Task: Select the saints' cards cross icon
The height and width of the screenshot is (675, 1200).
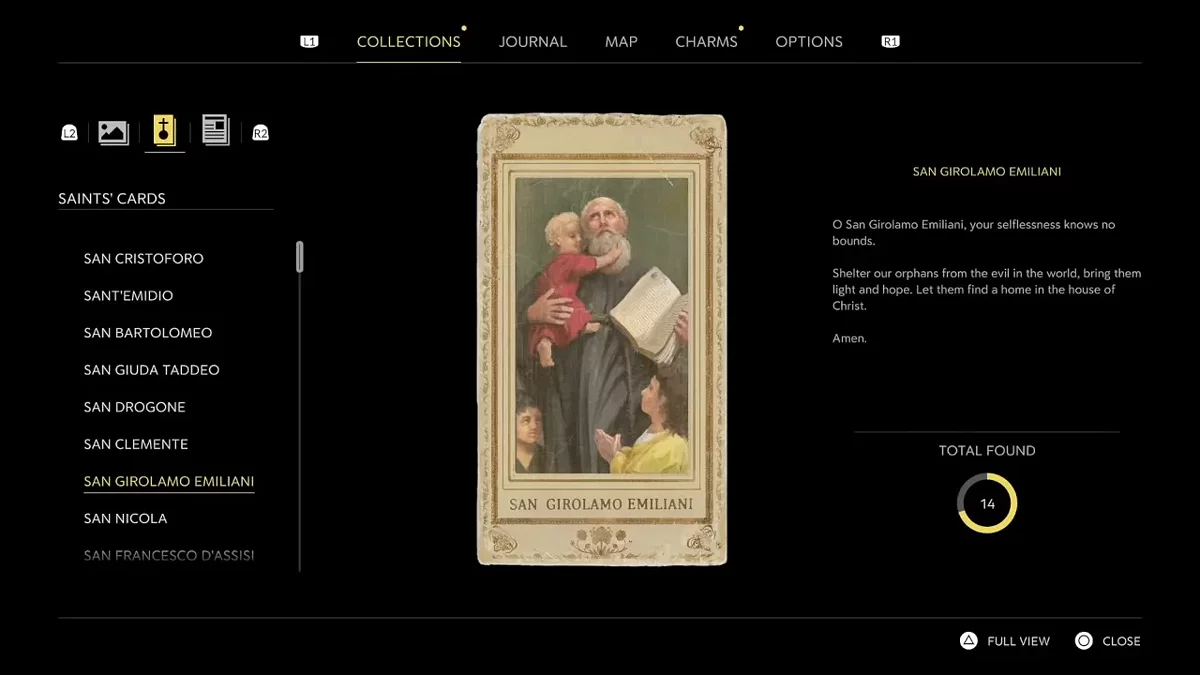Action: click(x=164, y=131)
